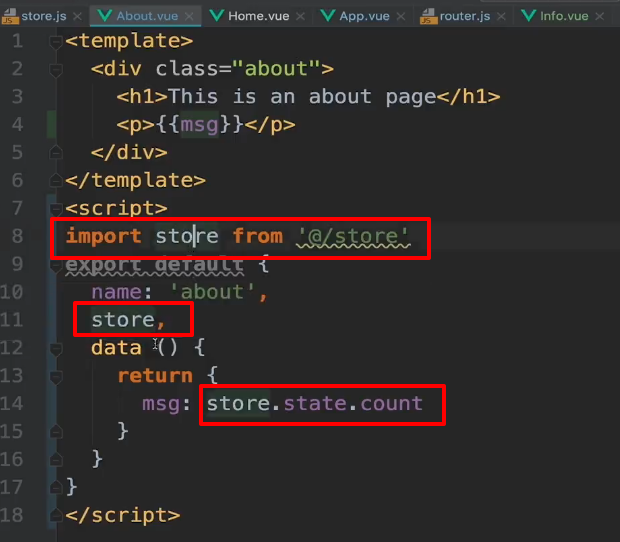Close the App.vue tab

[x=401, y=17]
